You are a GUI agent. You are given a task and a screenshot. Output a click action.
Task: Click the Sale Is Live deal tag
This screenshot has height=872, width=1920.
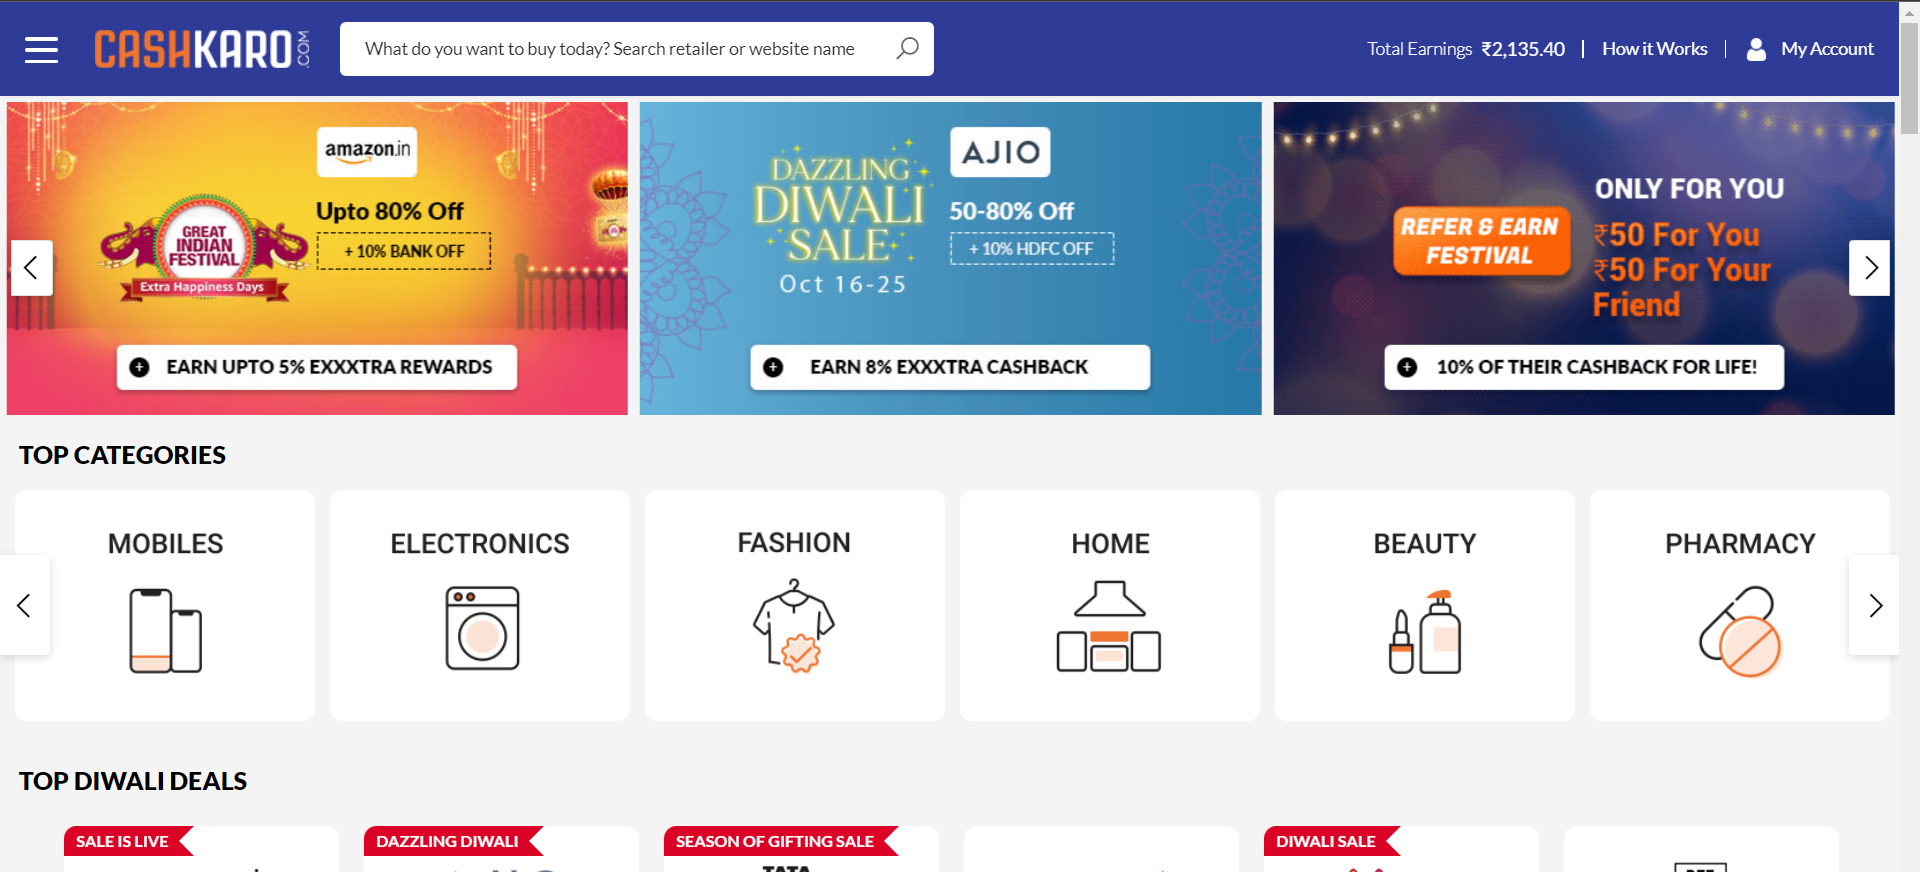[x=127, y=841]
